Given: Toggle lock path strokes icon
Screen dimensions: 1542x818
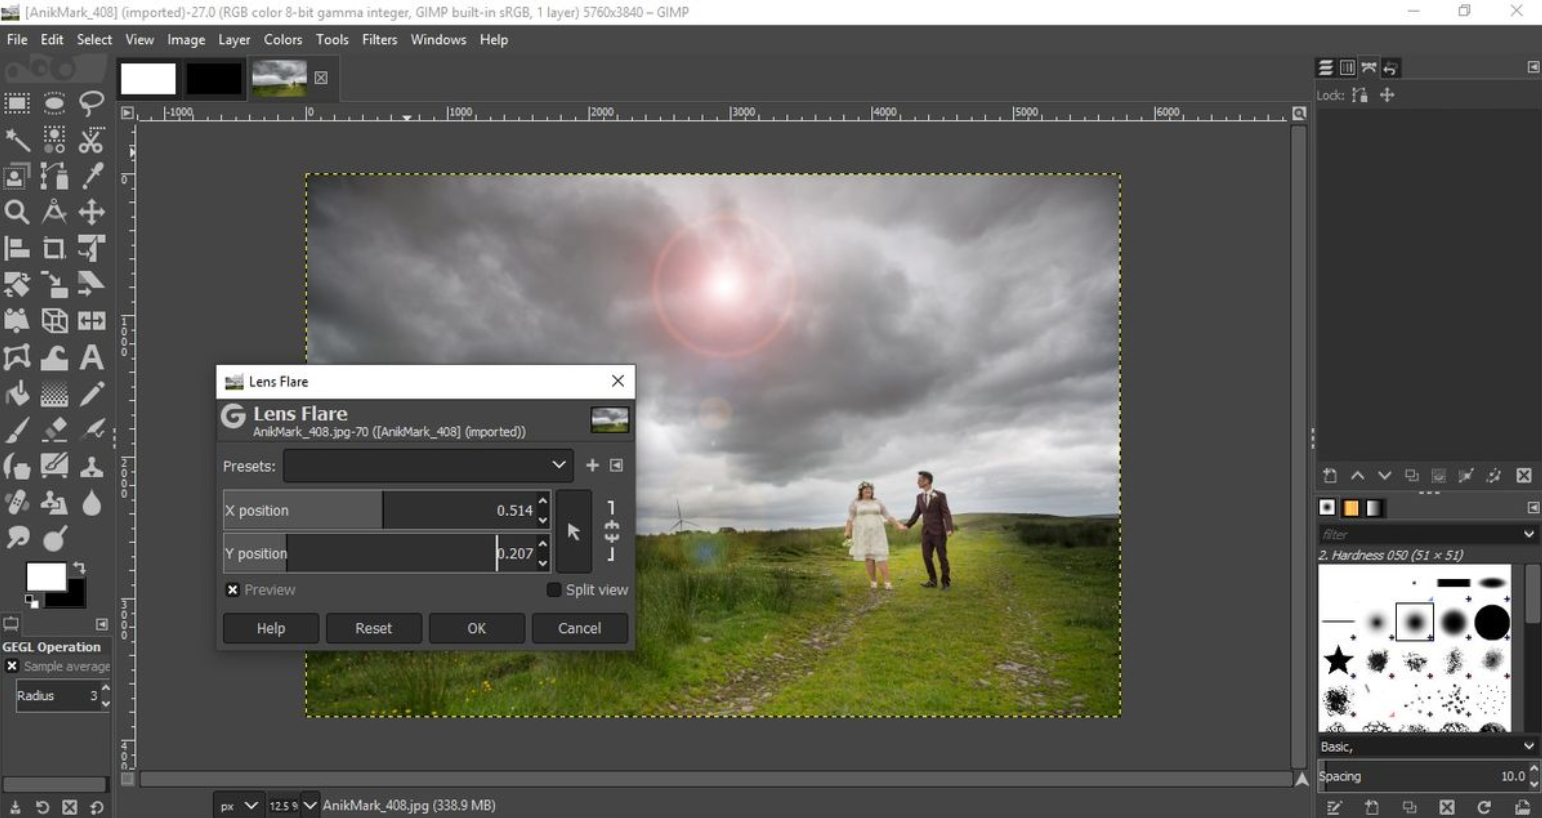Looking at the screenshot, I should [x=1359, y=95].
